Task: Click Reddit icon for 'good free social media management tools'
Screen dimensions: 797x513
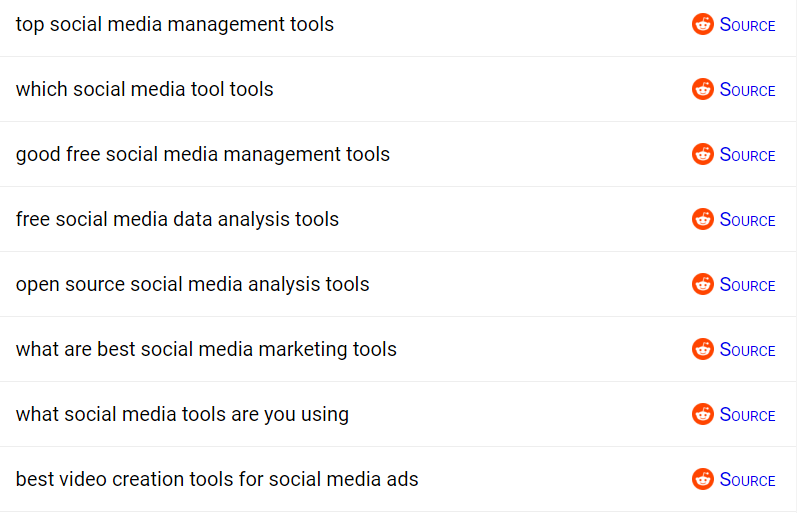Action: [x=703, y=154]
